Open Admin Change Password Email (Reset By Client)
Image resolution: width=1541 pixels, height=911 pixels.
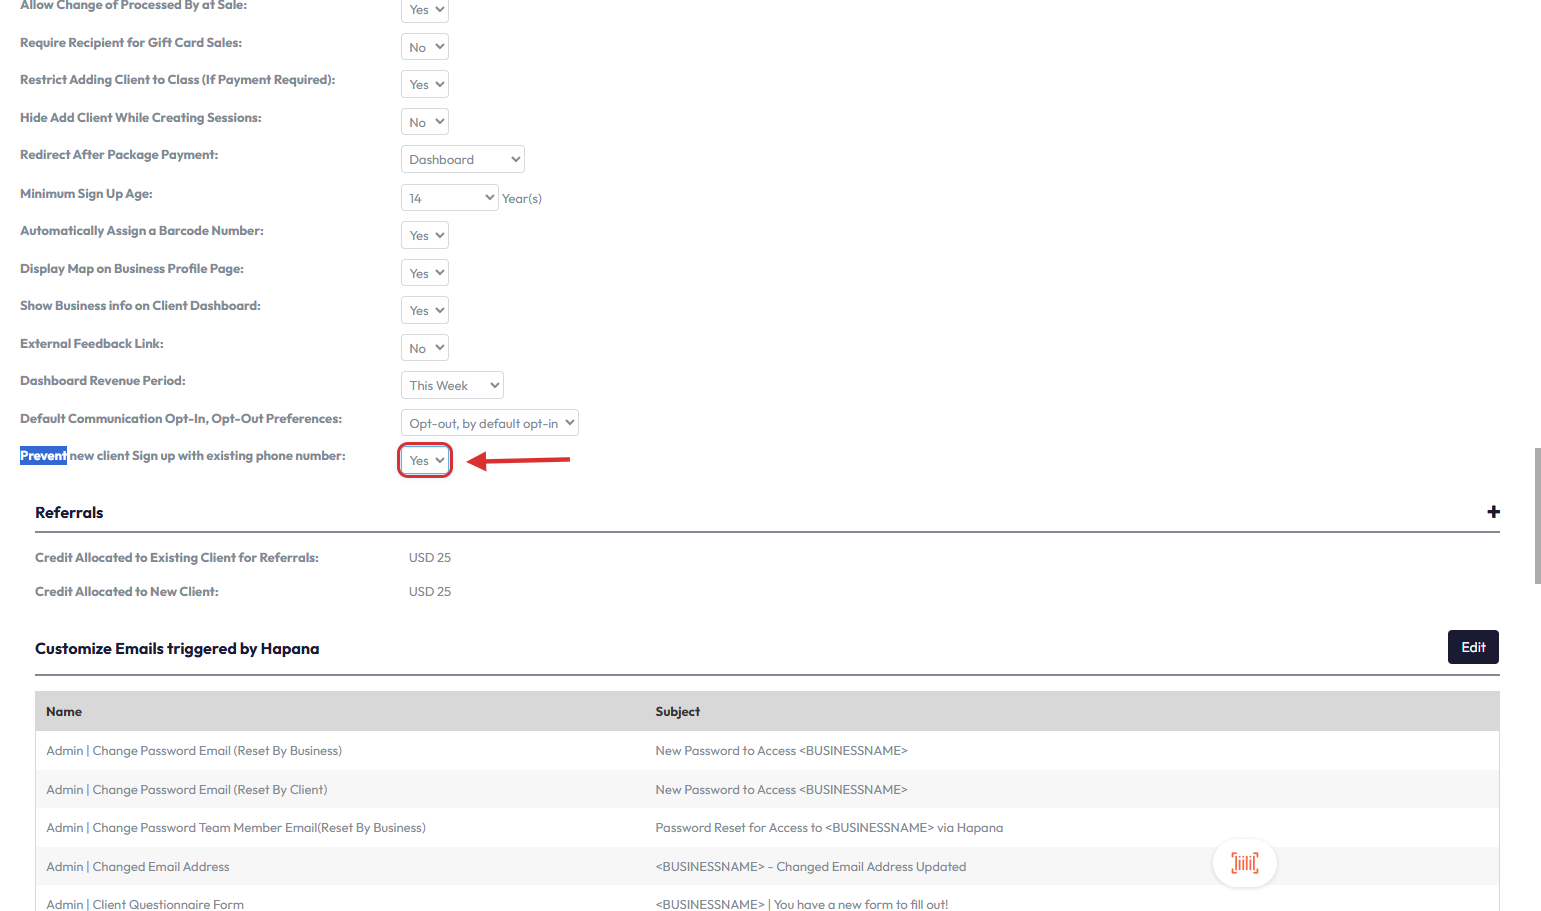(x=187, y=790)
